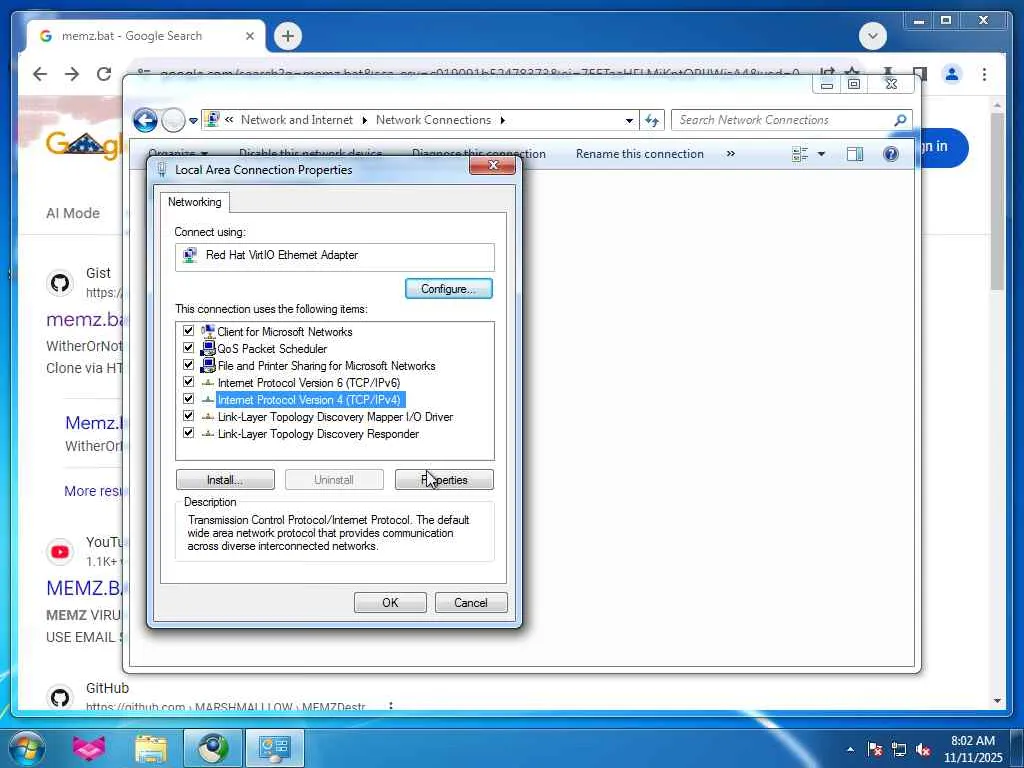Viewport: 1024px width, 768px height.
Task: Open Chrome tab search dropdown
Action: pos(872,36)
